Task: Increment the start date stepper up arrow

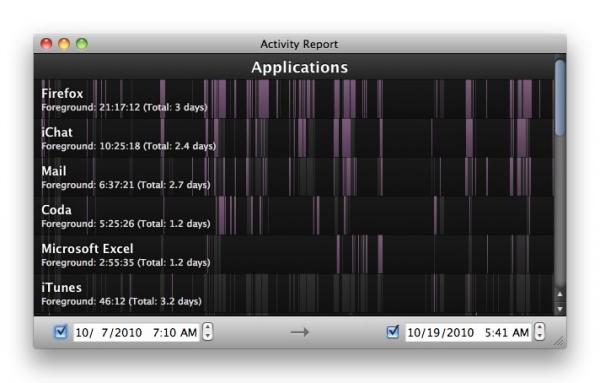Action: click(x=207, y=328)
